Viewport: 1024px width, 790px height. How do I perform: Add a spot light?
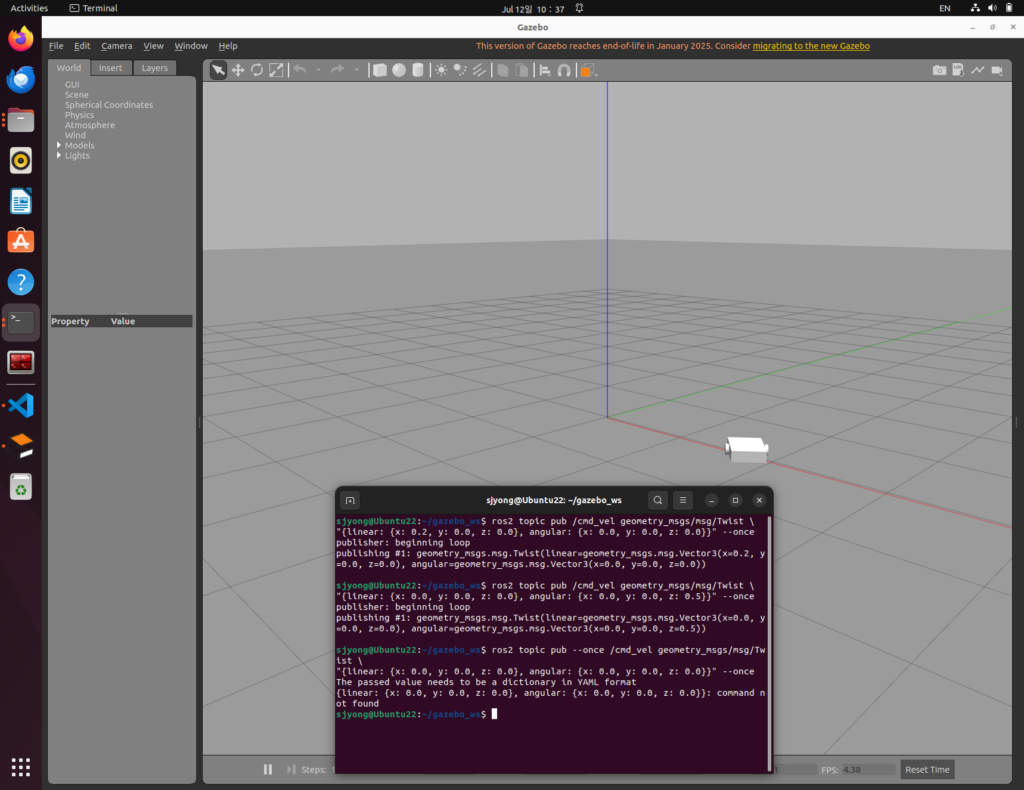[460, 70]
